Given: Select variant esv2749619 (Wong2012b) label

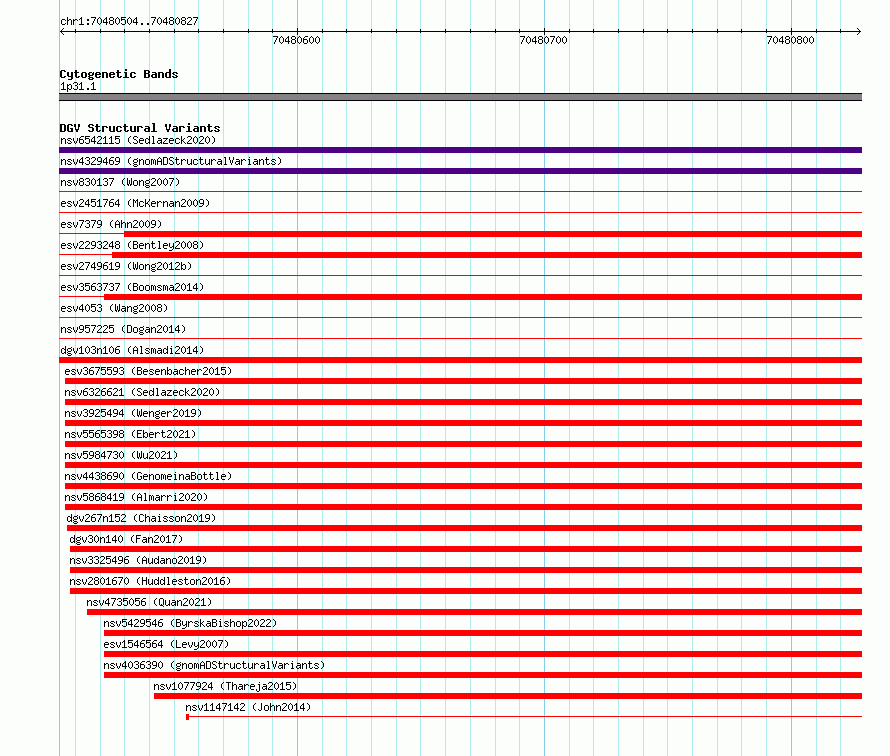Looking at the screenshot, I should tap(126, 266).
